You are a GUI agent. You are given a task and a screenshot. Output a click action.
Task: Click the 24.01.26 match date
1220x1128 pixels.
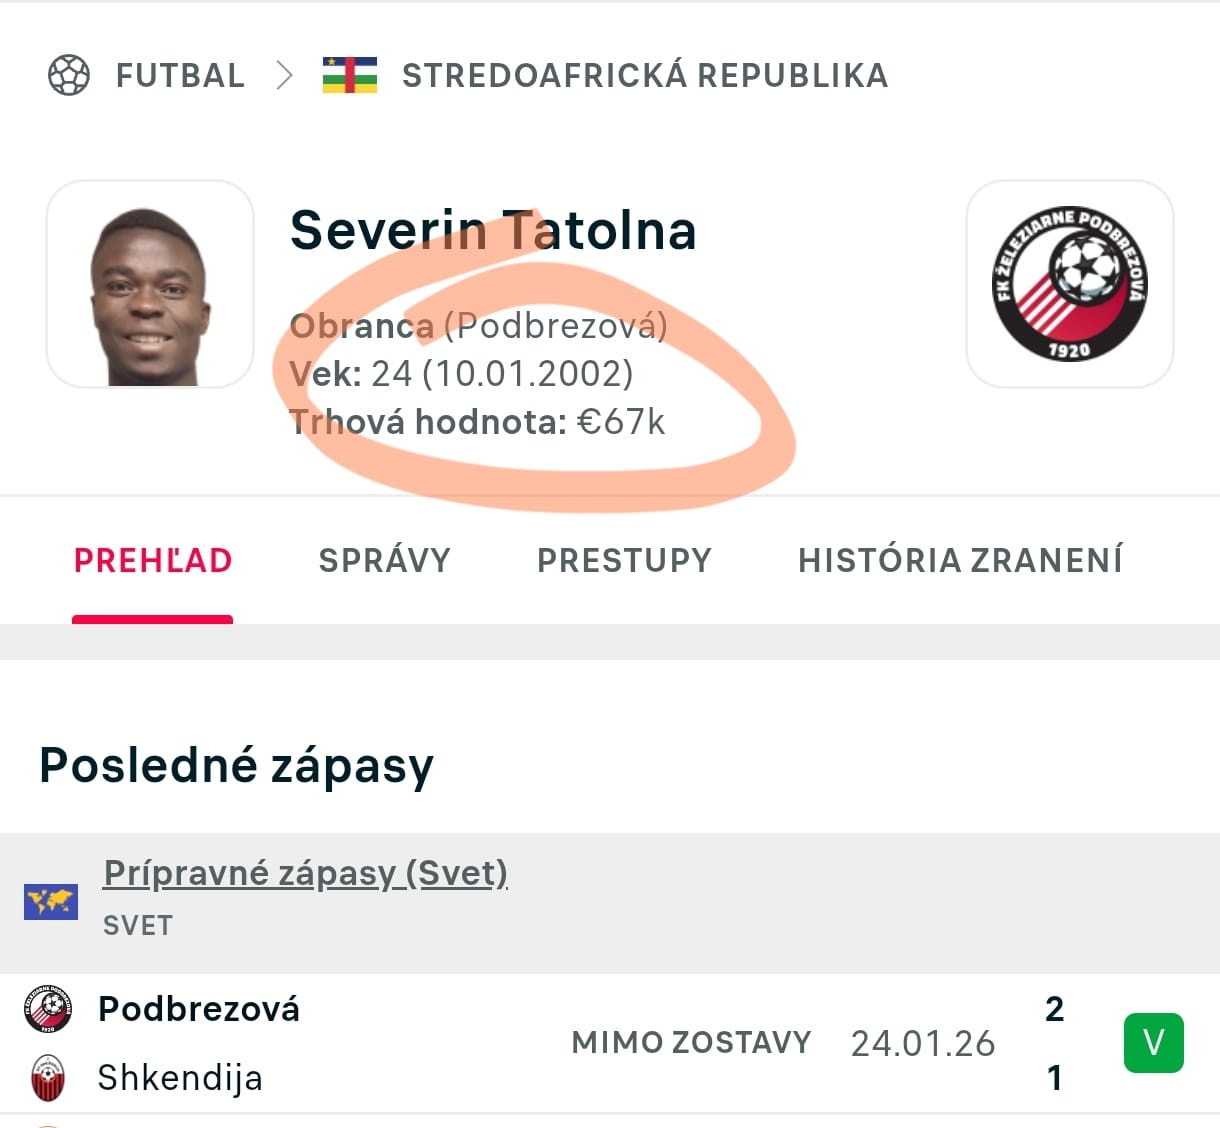923,1043
